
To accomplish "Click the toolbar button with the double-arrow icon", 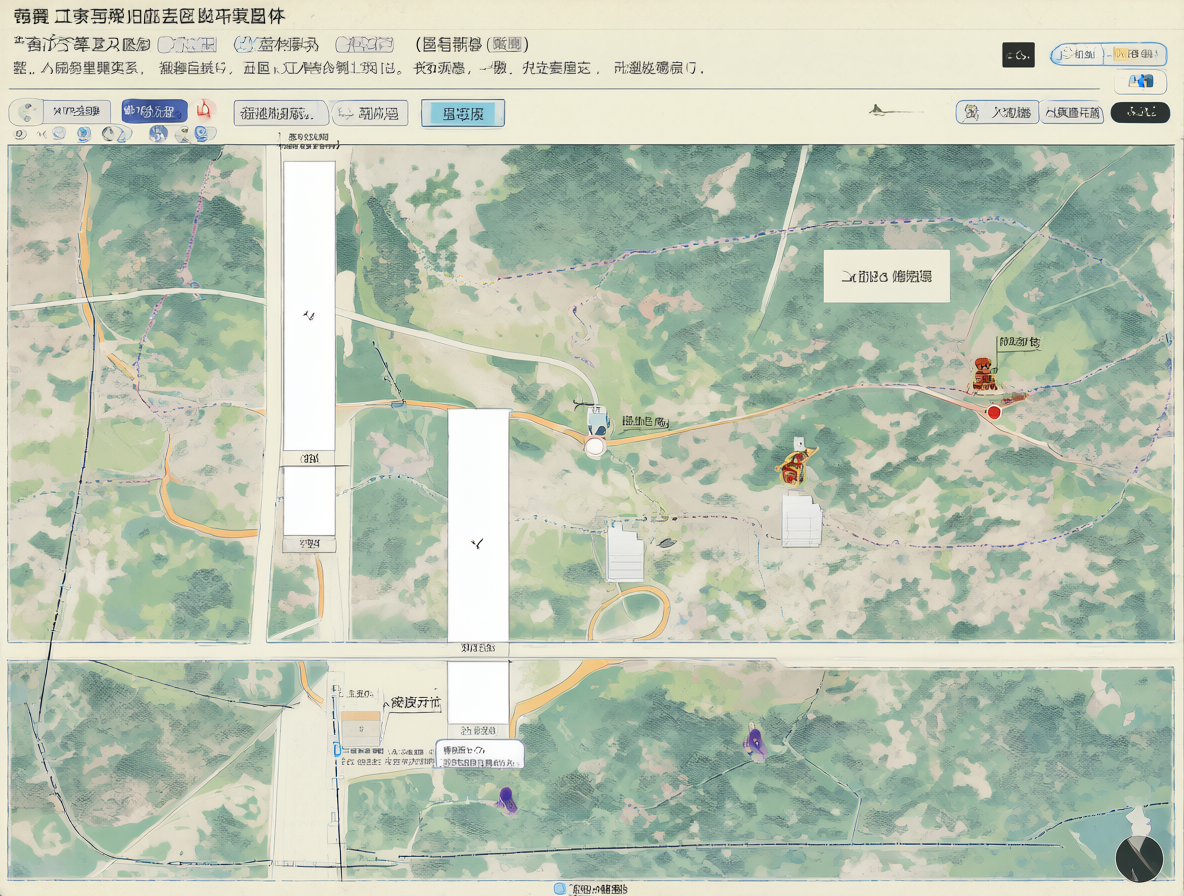I will 370,113.
